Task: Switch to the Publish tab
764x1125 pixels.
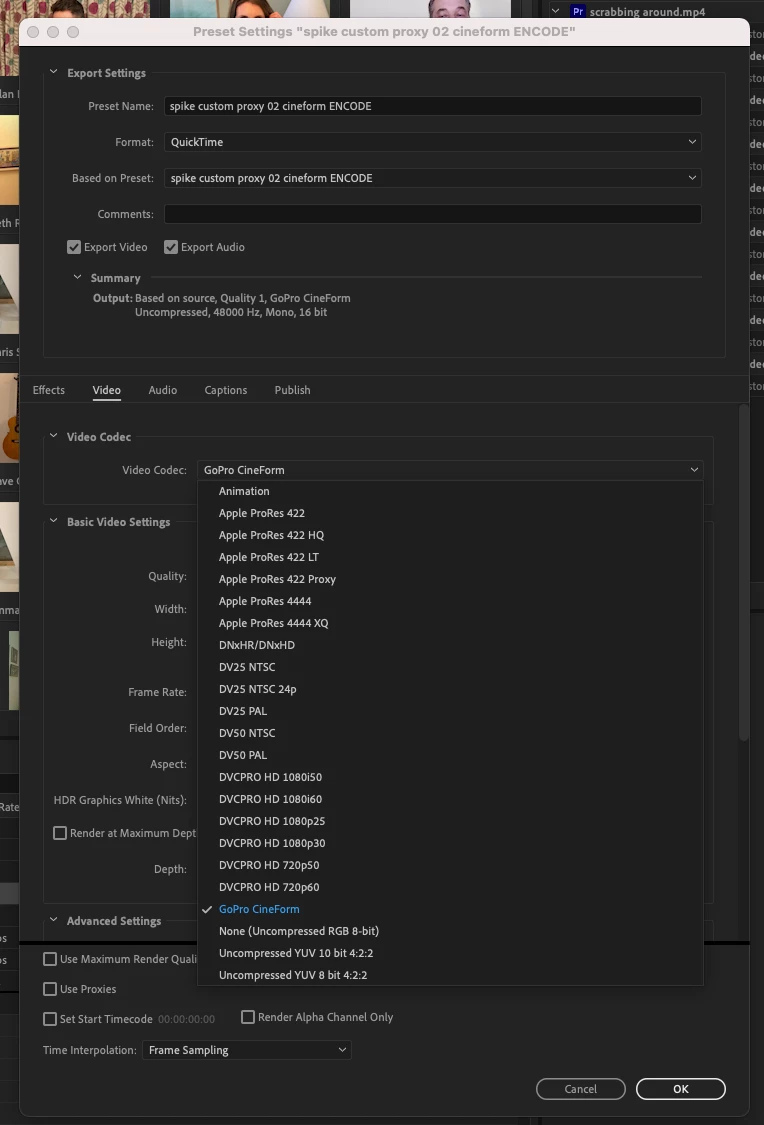Action: point(293,390)
